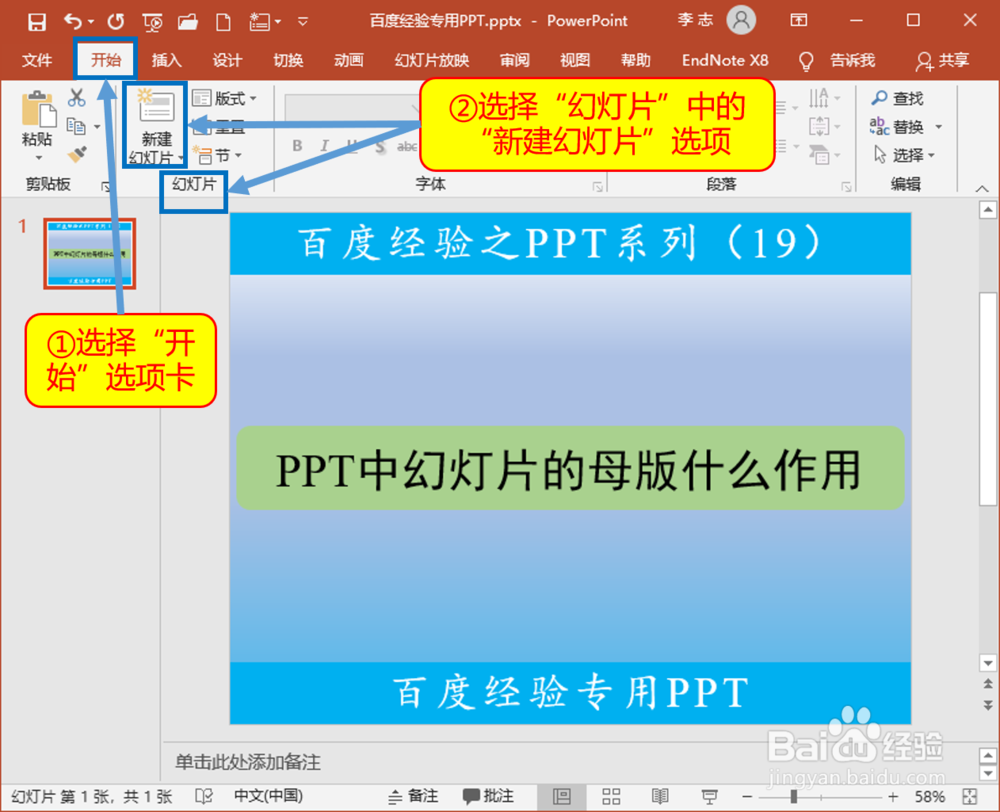Image resolution: width=1000 pixels, height=812 pixels.
Task: Go to previous slide double-arrow button
Action: [x=987, y=684]
